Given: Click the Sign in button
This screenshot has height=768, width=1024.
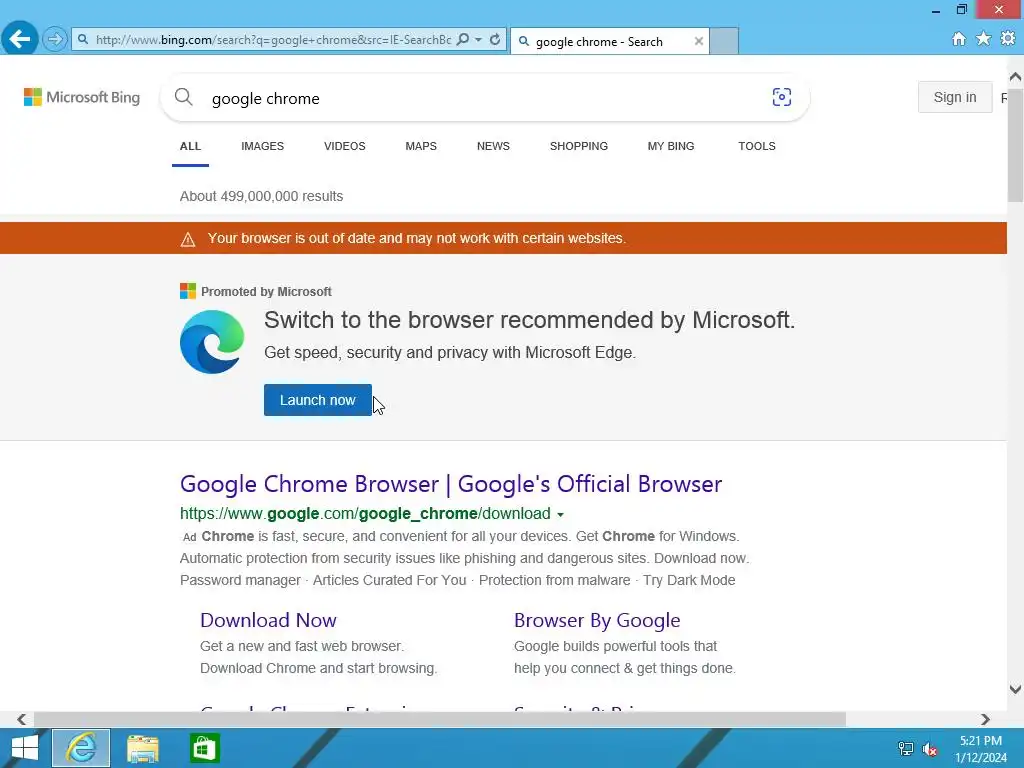Looking at the screenshot, I should [x=955, y=97].
